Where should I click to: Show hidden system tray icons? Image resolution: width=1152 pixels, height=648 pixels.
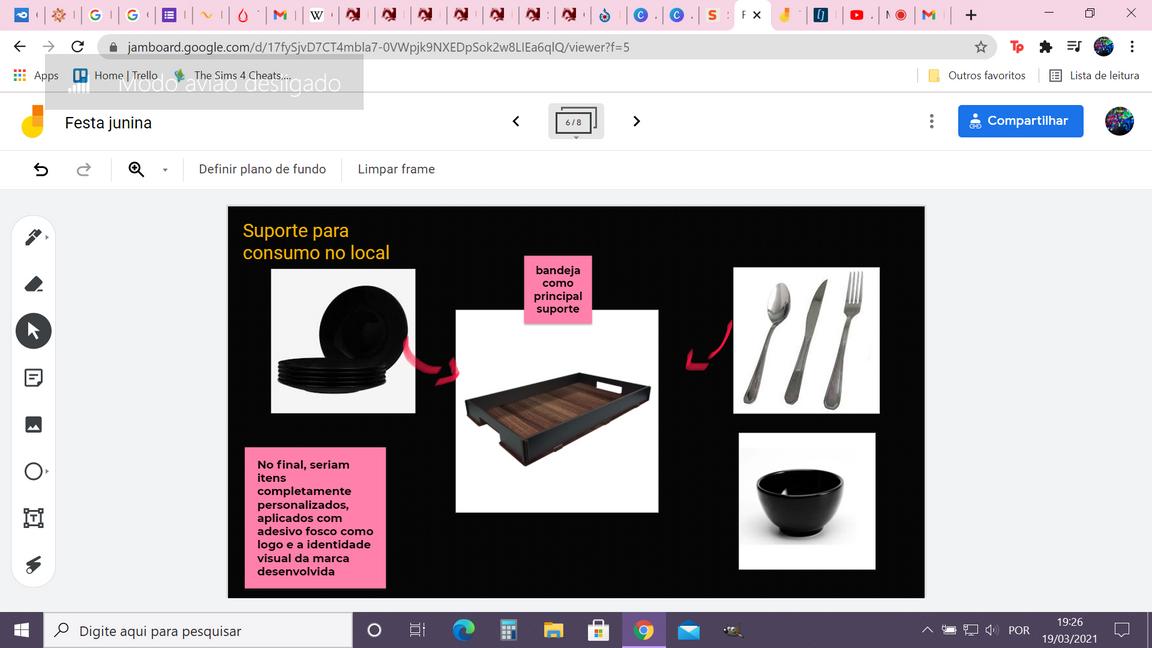927,630
